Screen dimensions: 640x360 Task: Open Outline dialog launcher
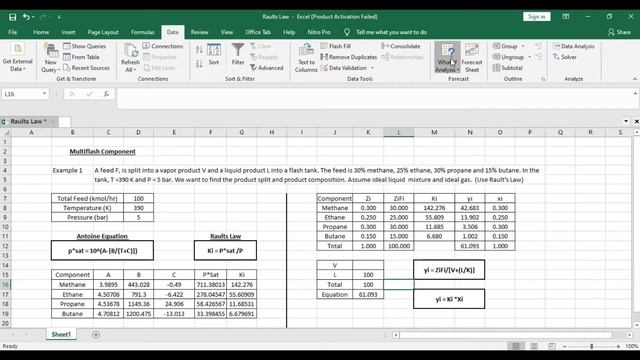[543, 79]
